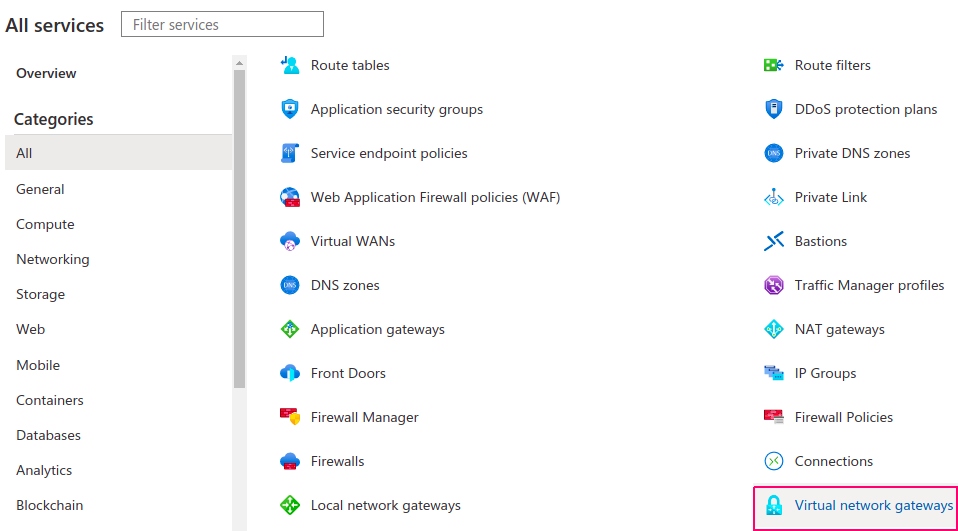Viewport: 958px width, 531px height.
Task: Click the Virtual WANs cloud icon
Action: pyautogui.click(x=290, y=241)
